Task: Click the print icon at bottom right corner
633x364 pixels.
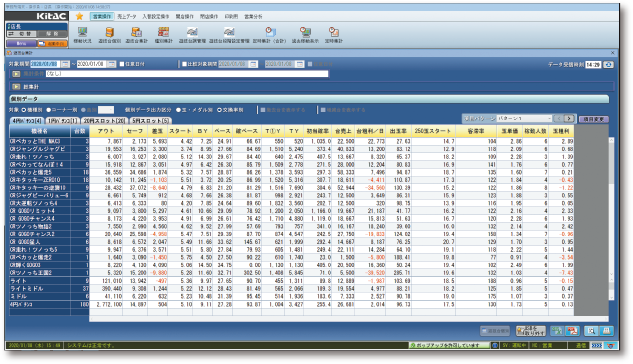Action: 606,331
